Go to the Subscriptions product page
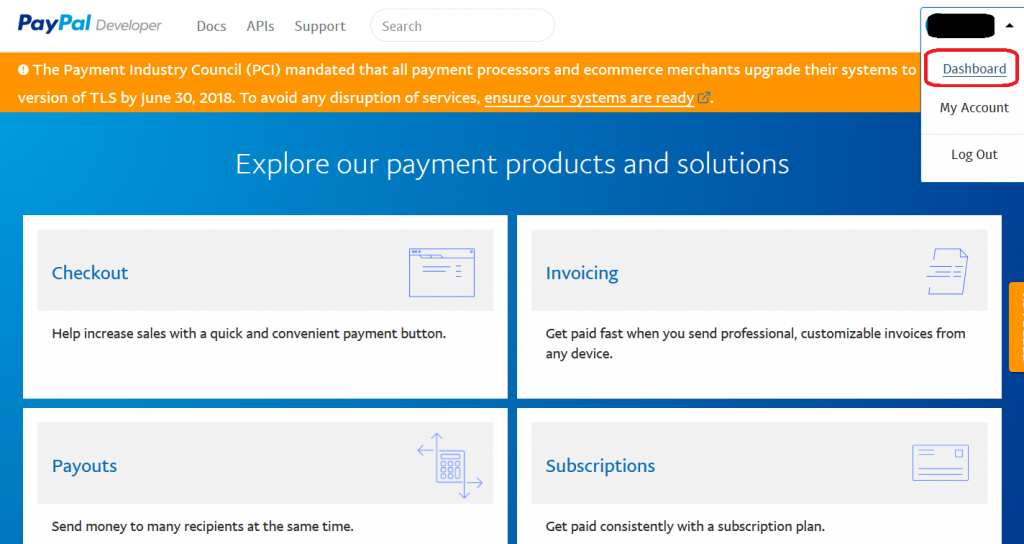 tap(600, 466)
